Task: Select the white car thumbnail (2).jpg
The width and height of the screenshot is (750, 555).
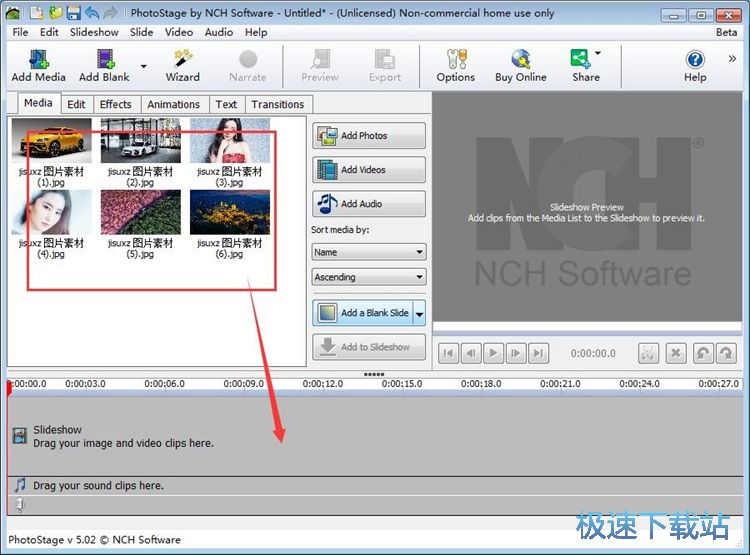Action: (x=141, y=141)
